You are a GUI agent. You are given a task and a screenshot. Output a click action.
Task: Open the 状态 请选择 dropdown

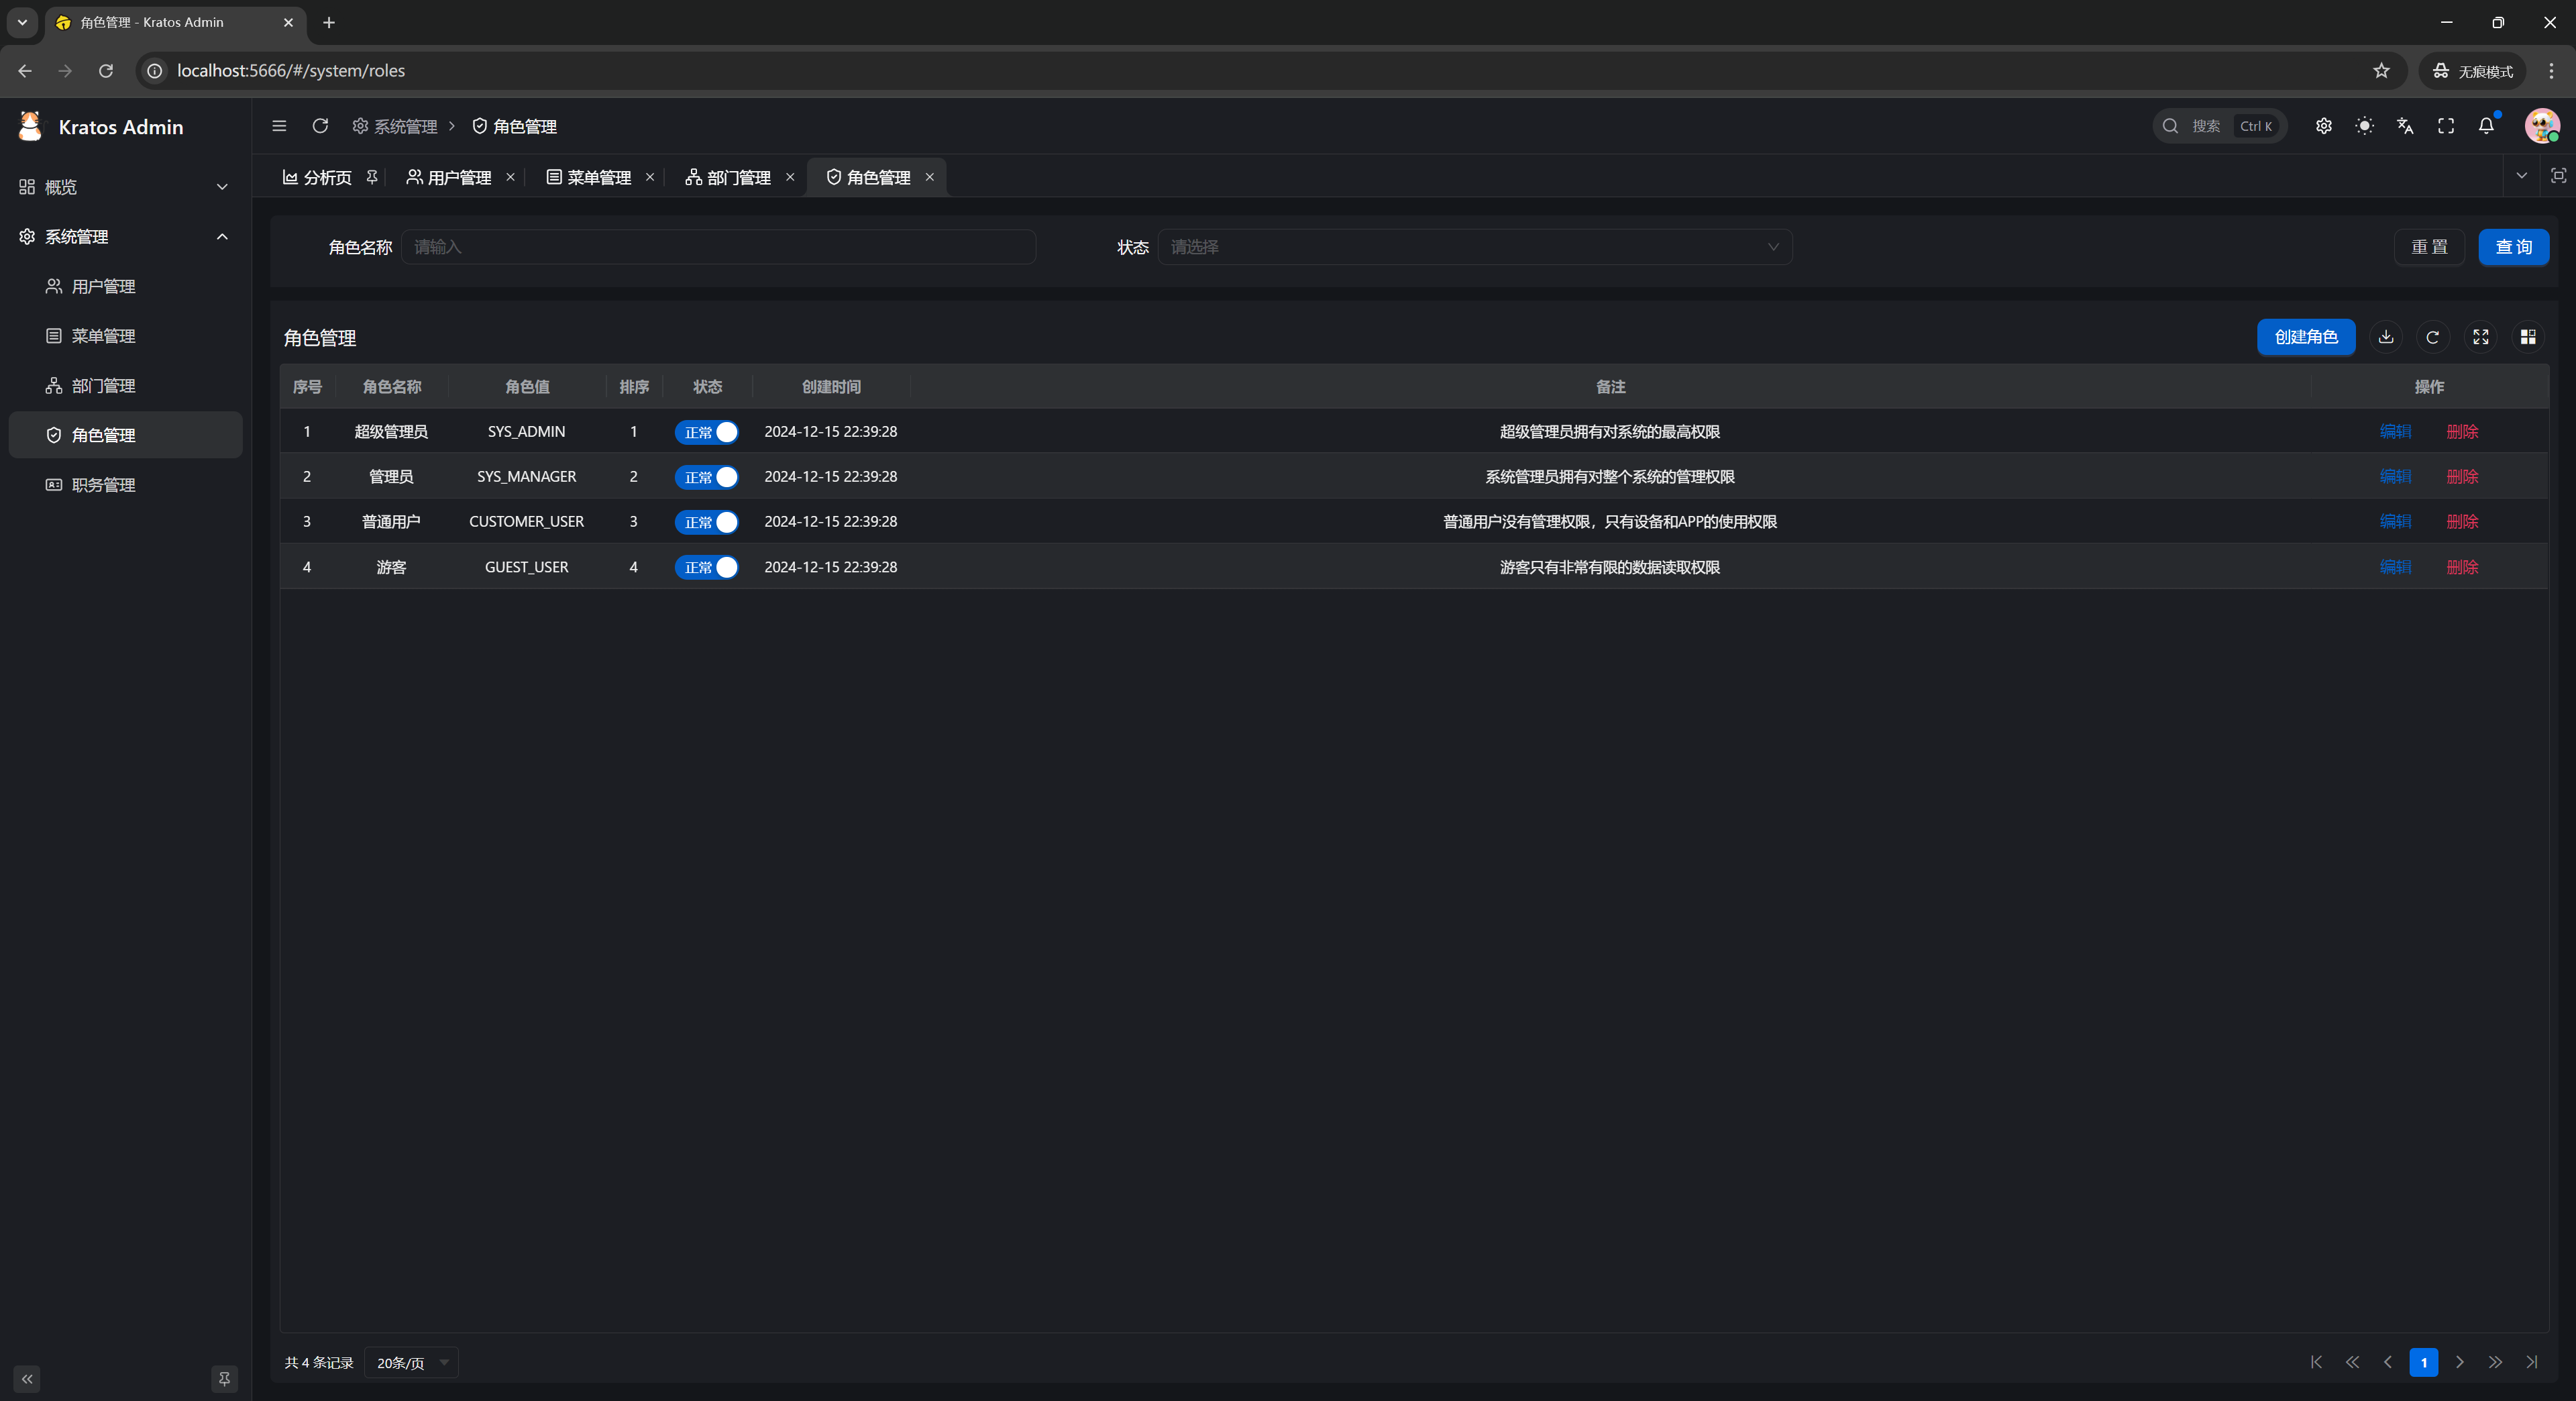coord(1474,247)
